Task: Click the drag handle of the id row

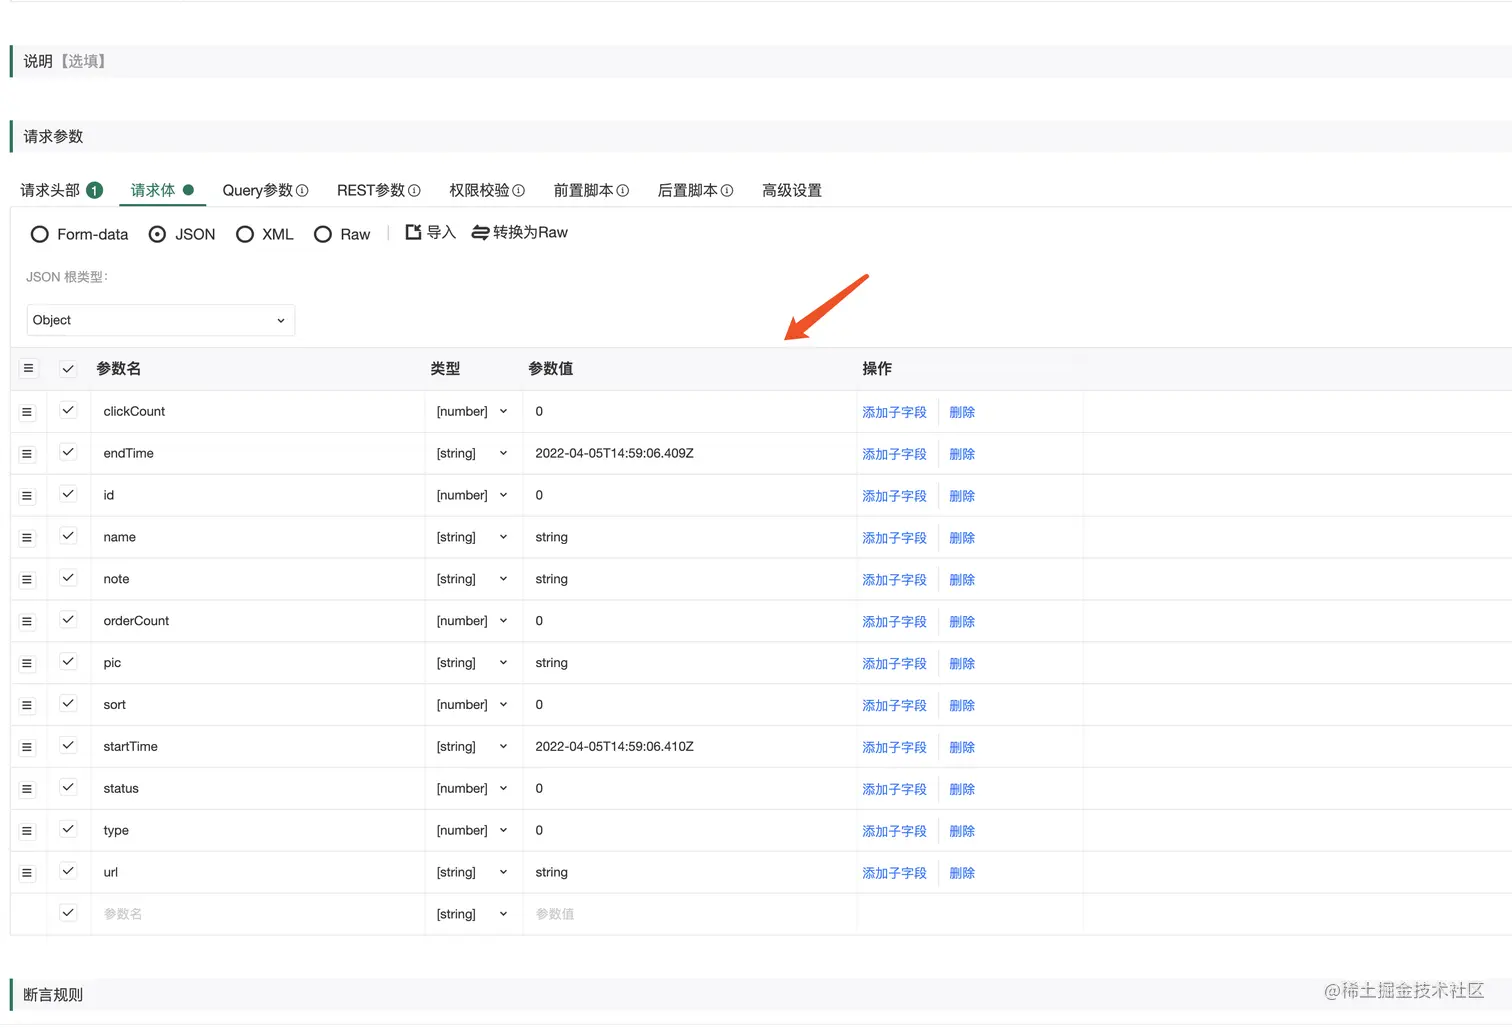Action: [x=27, y=496]
